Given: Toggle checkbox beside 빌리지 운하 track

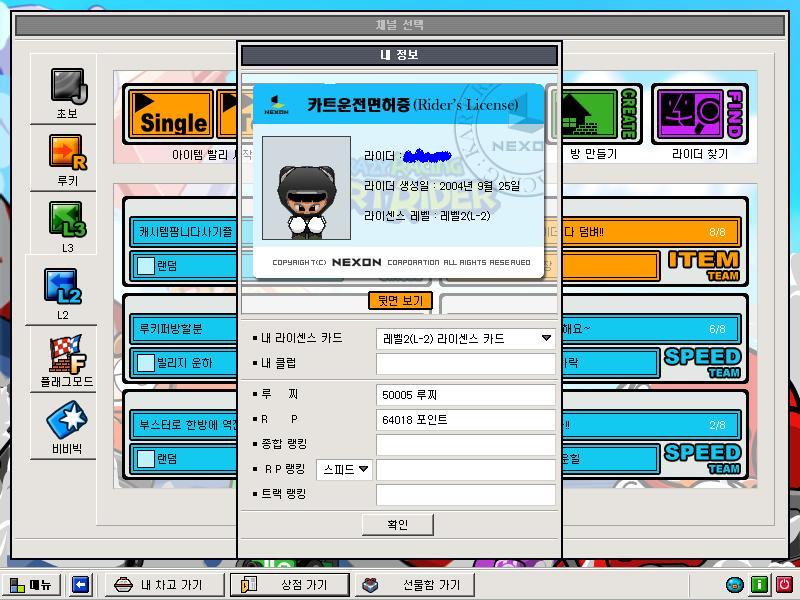Looking at the screenshot, I should [x=145, y=363].
